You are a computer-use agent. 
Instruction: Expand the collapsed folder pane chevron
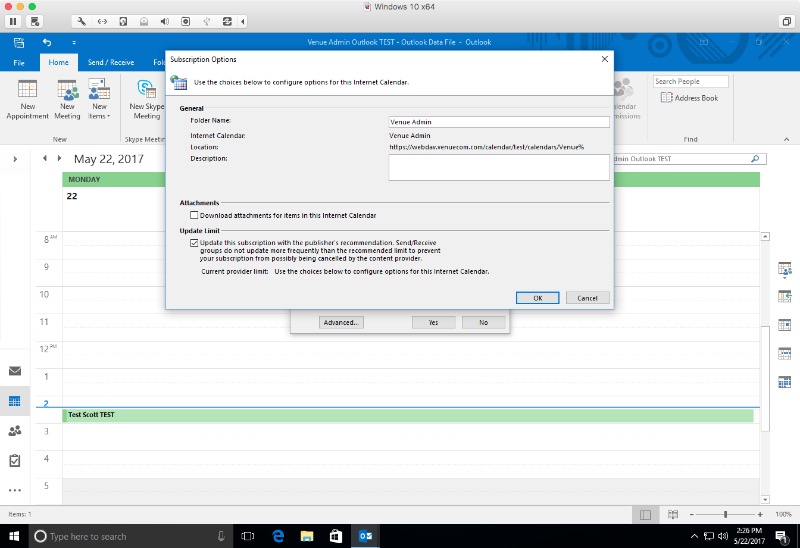(x=14, y=159)
